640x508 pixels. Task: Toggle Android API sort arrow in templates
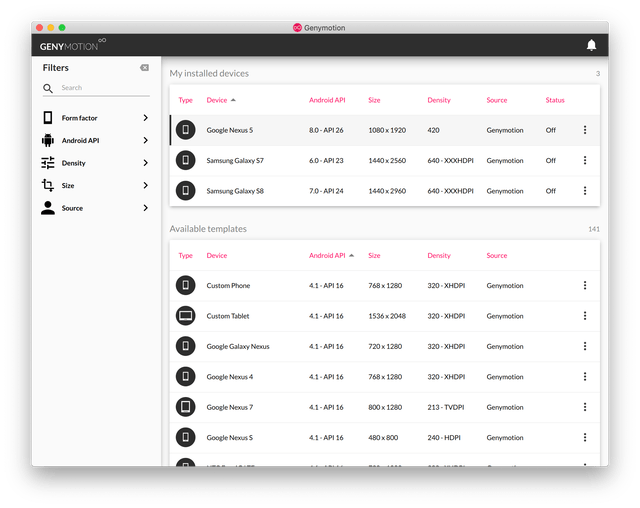pos(351,255)
